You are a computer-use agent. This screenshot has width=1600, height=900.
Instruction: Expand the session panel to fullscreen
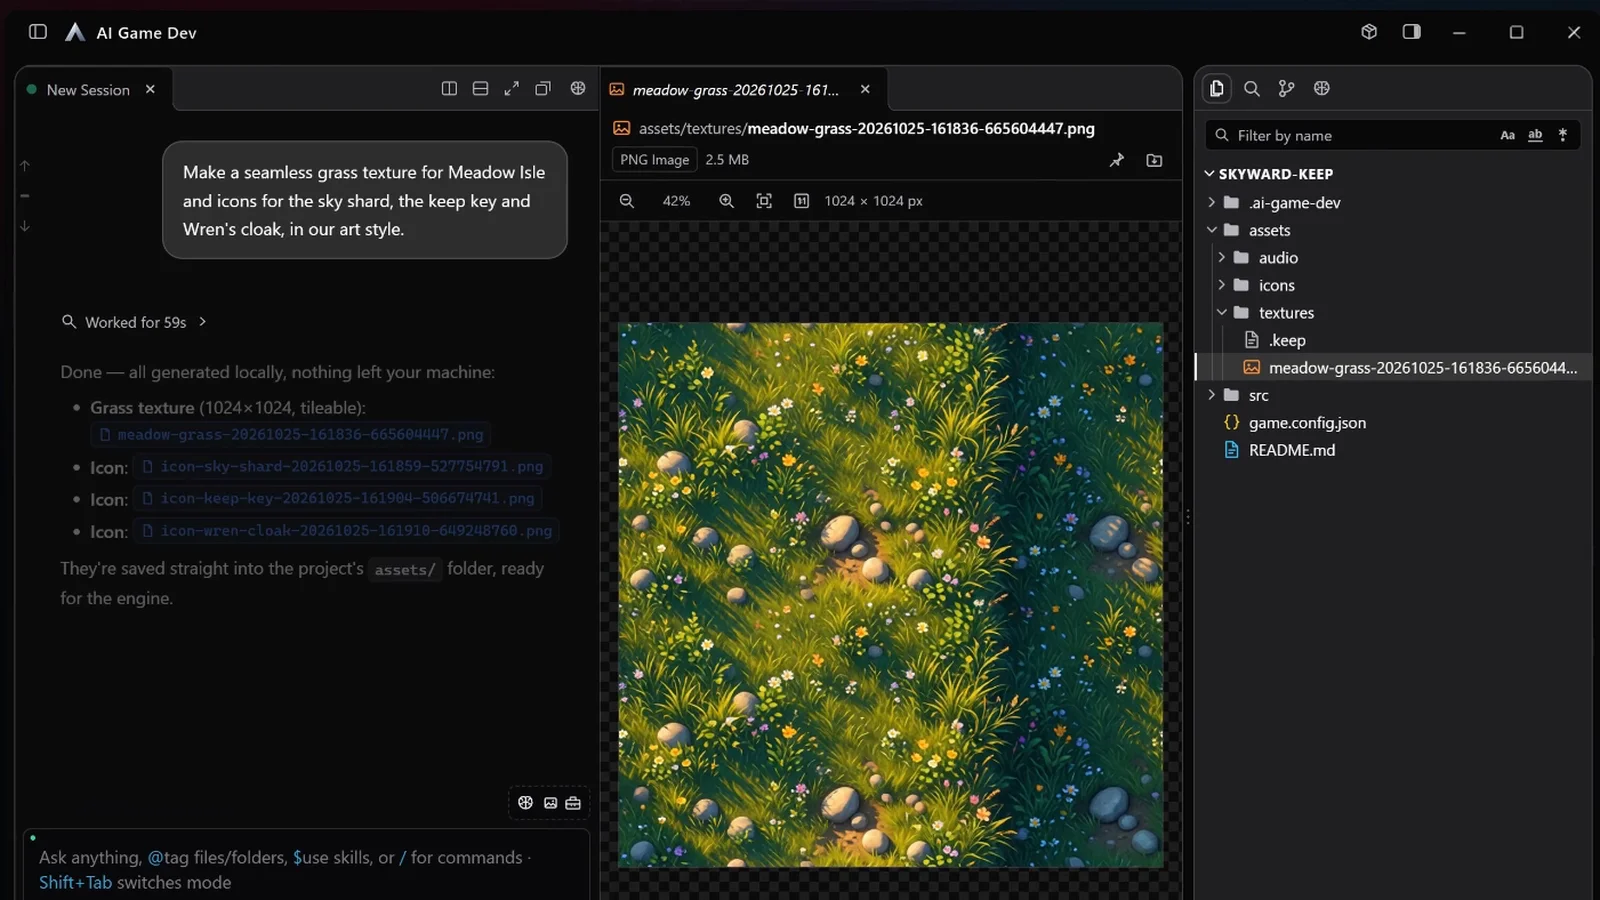point(511,89)
